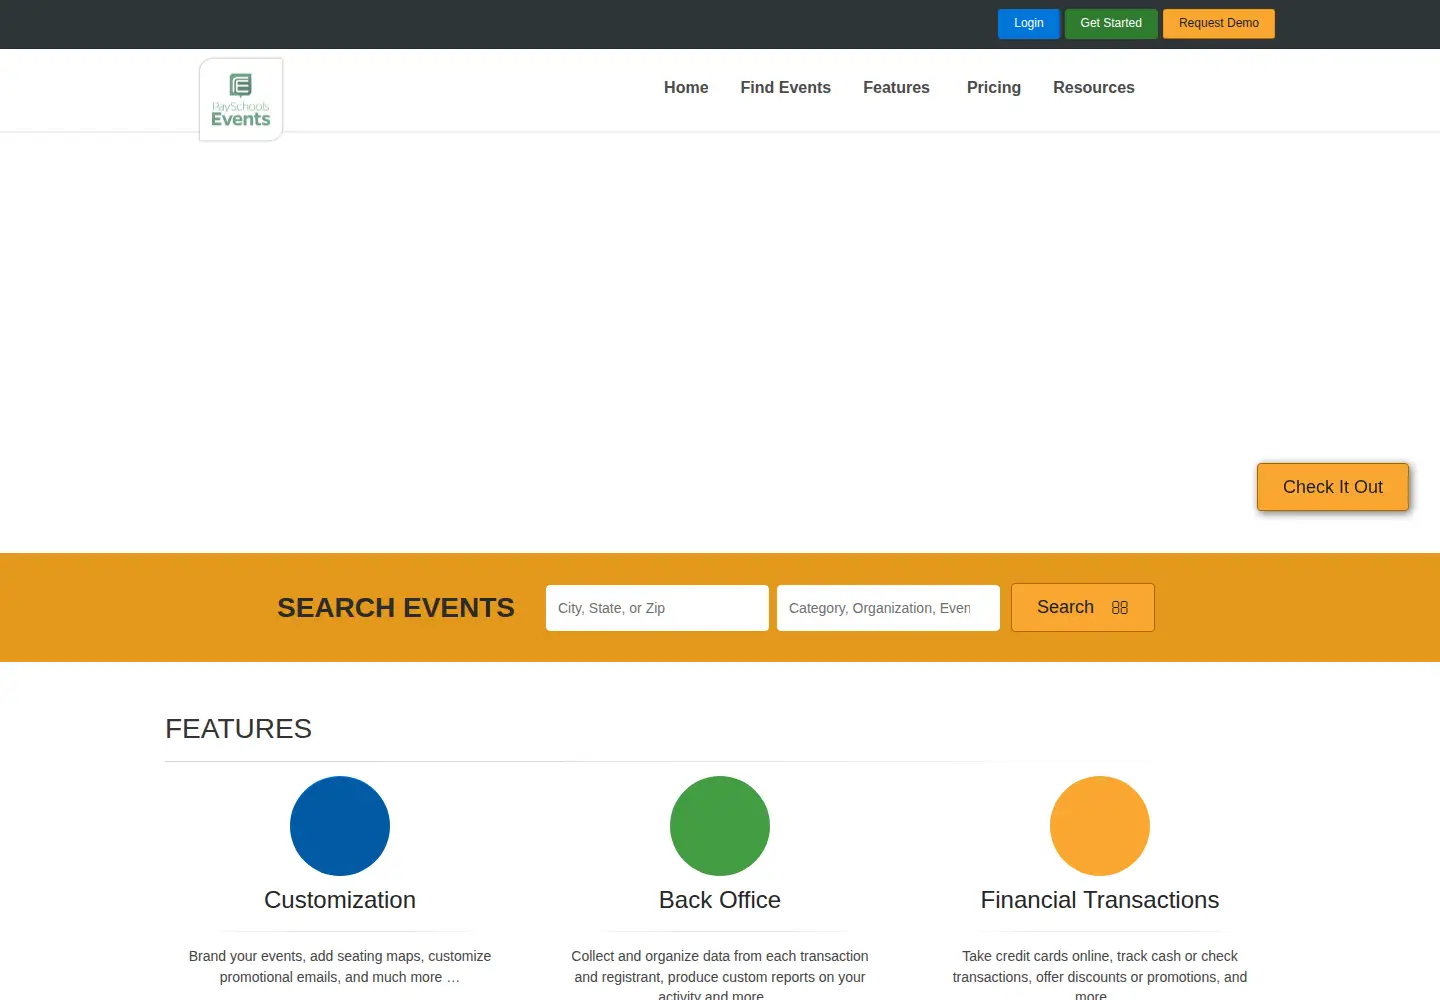Click the blue Customization feature circle

point(340,826)
